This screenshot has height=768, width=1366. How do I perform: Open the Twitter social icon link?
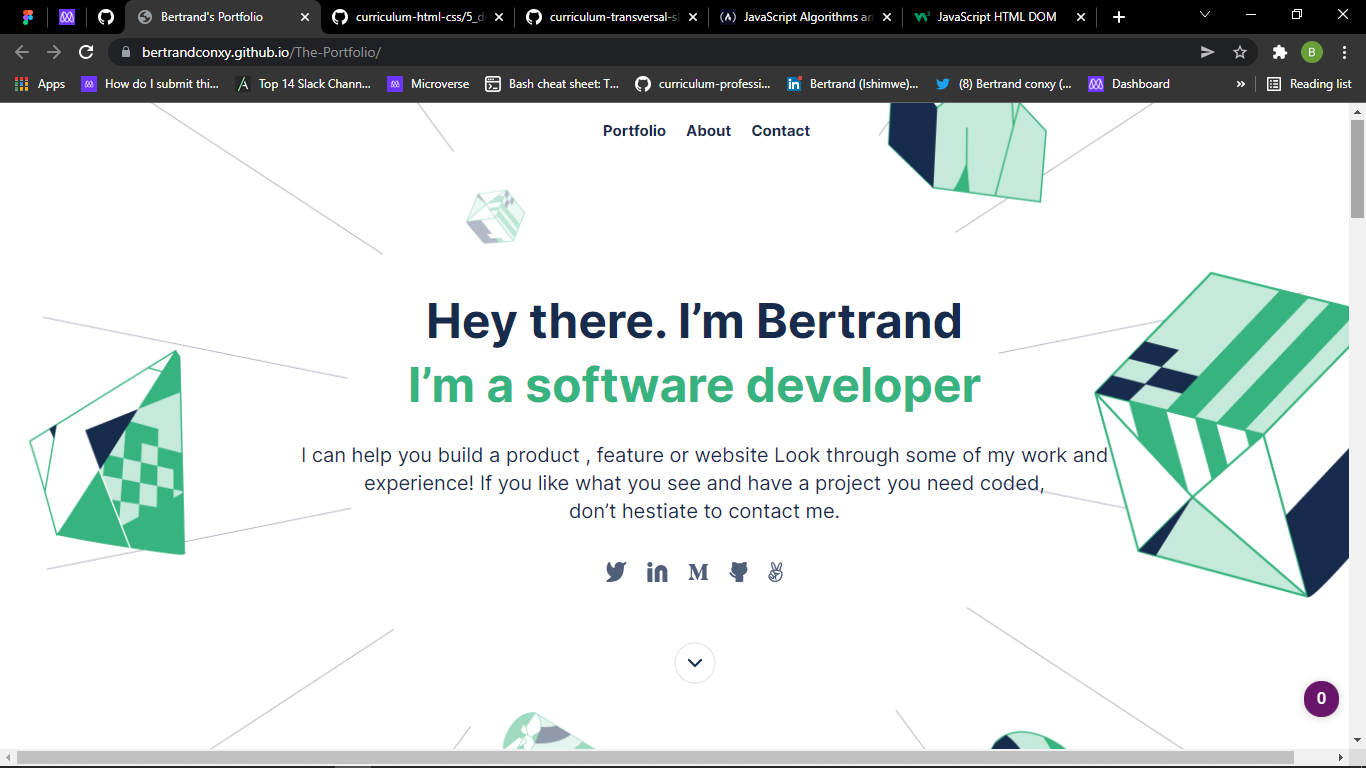click(x=616, y=572)
